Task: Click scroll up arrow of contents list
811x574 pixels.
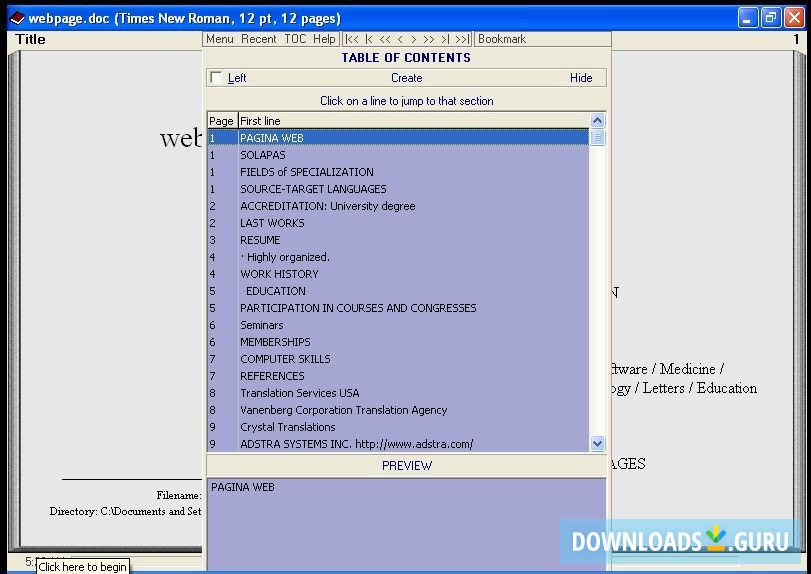Action: pos(597,120)
